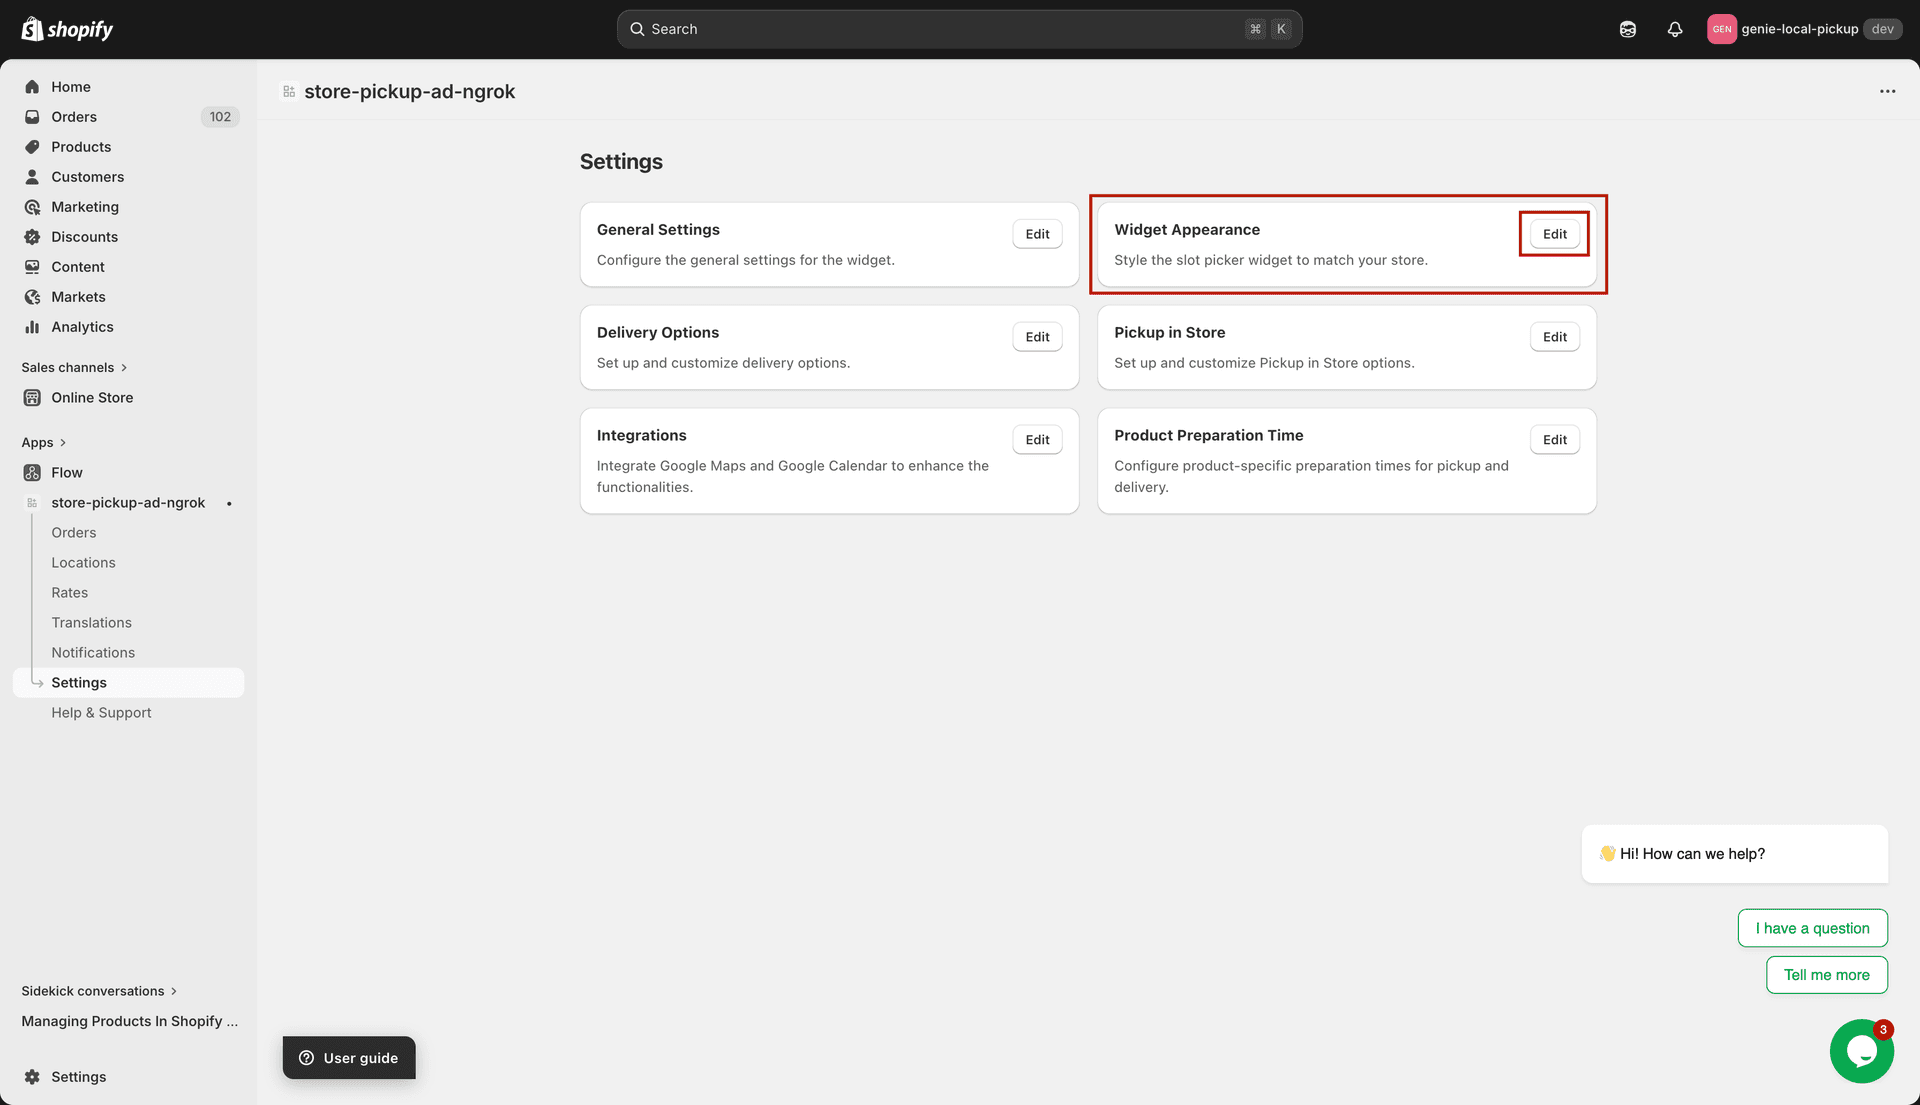Open the notifications bell

pyautogui.click(x=1675, y=29)
